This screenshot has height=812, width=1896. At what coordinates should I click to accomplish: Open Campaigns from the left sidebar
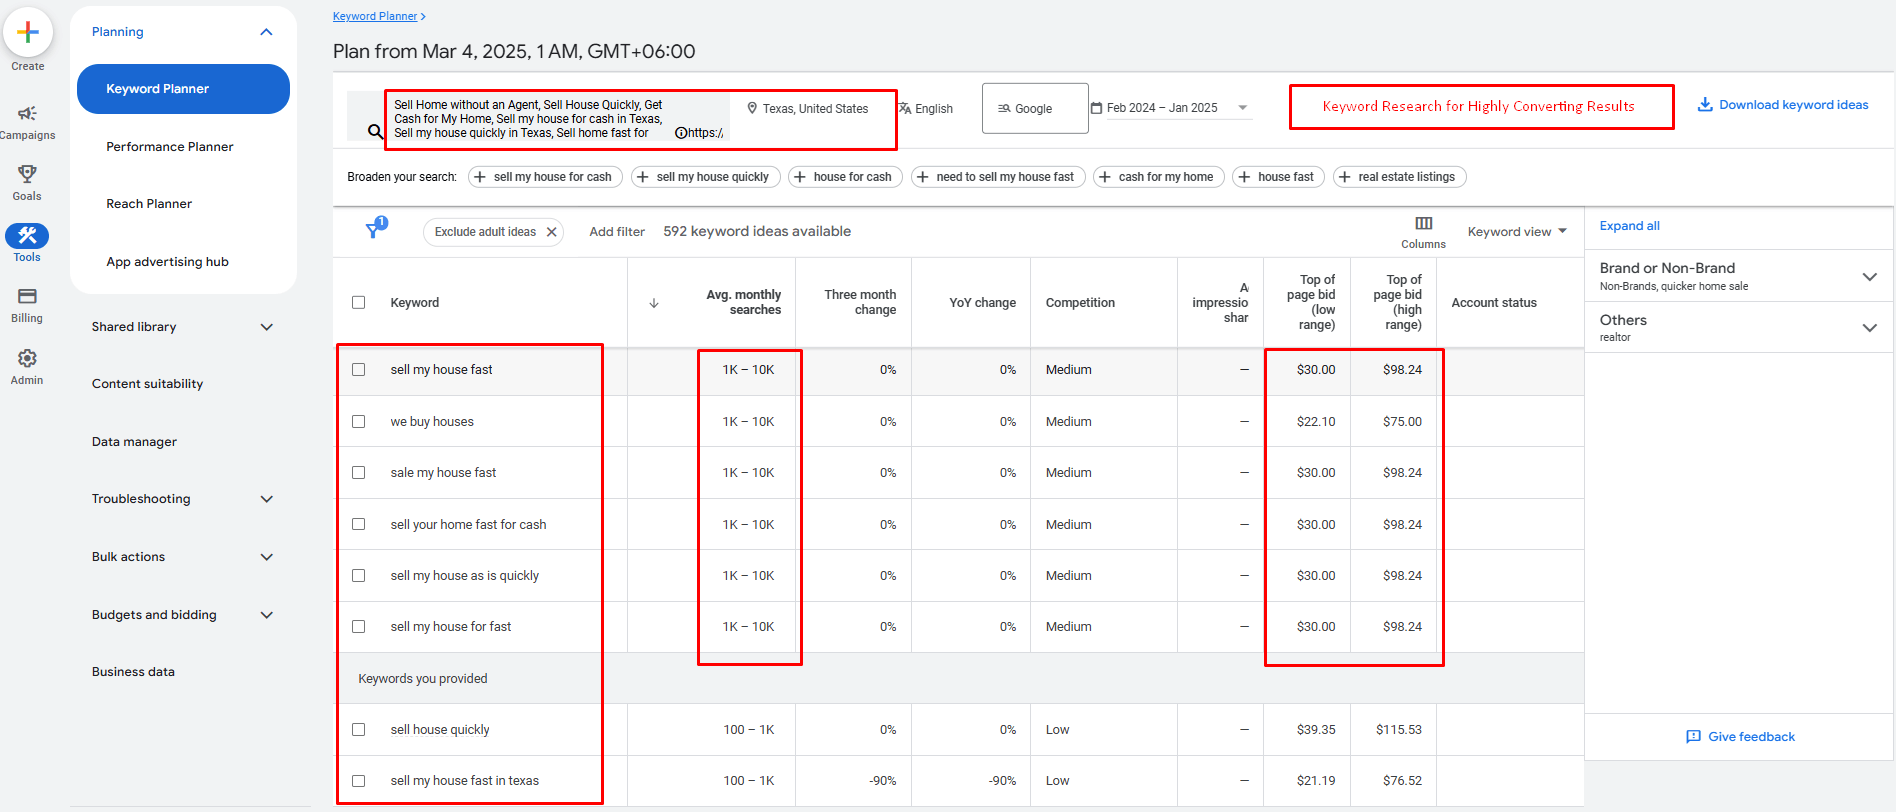coord(27,114)
